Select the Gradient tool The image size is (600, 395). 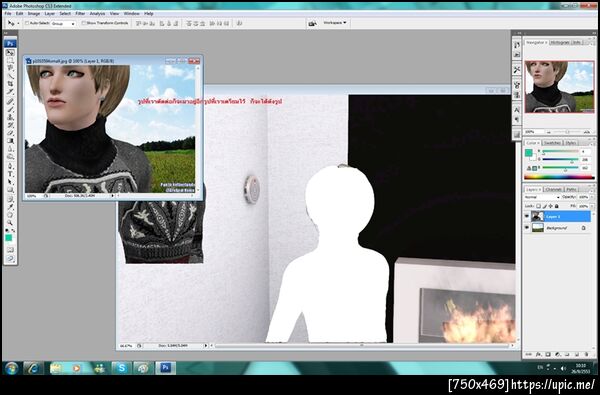coord(10,140)
